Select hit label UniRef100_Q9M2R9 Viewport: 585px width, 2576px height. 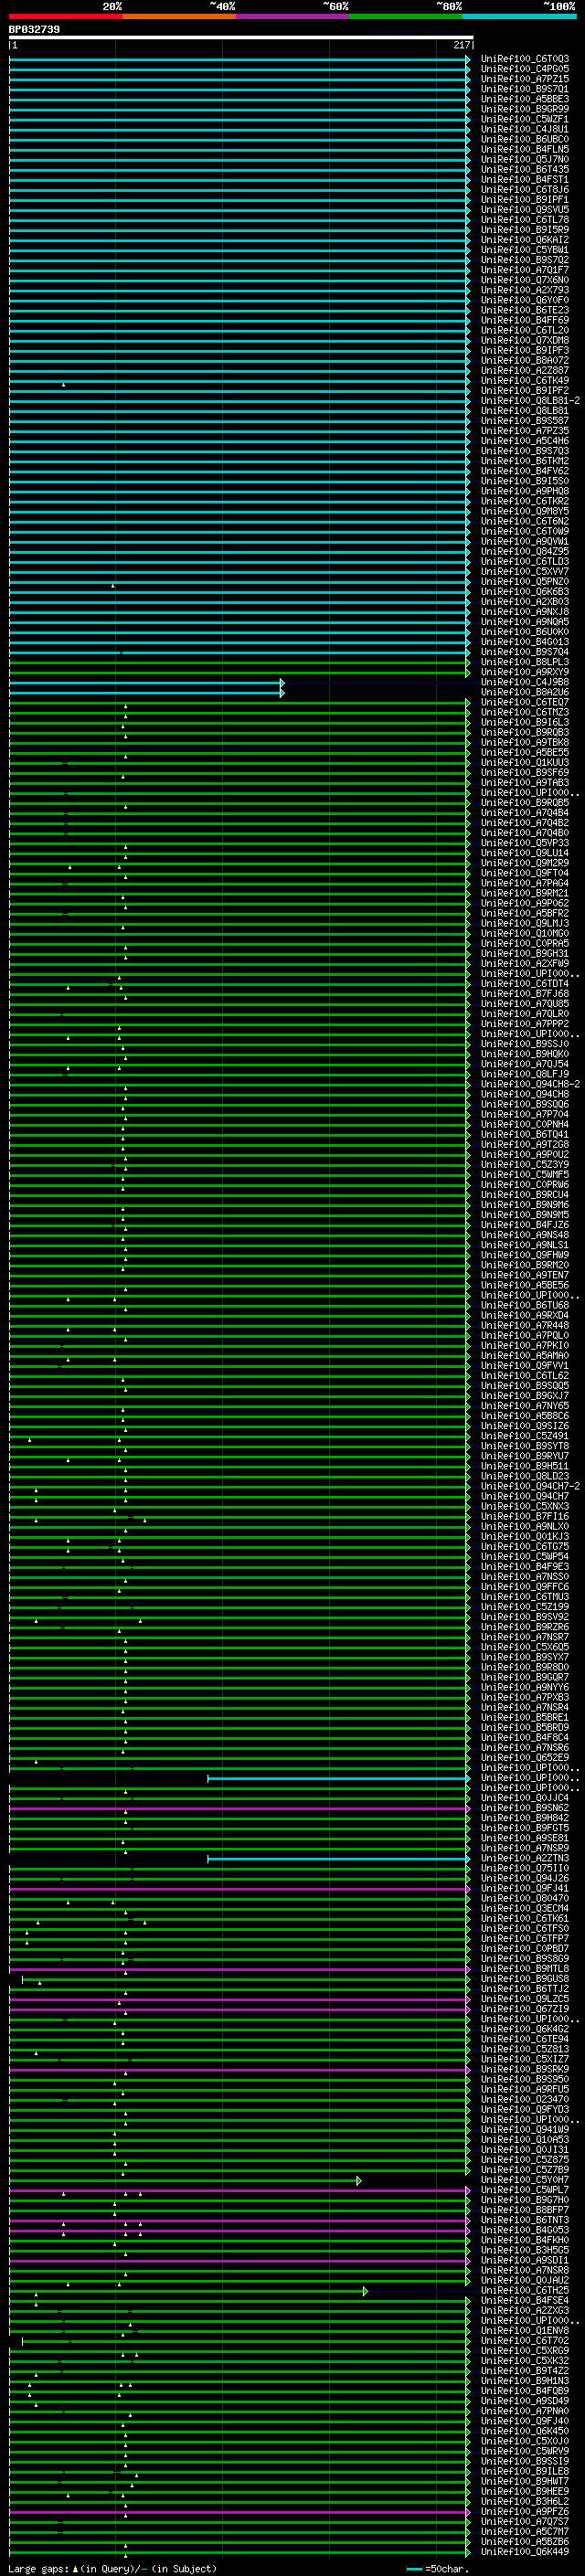coord(525,863)
